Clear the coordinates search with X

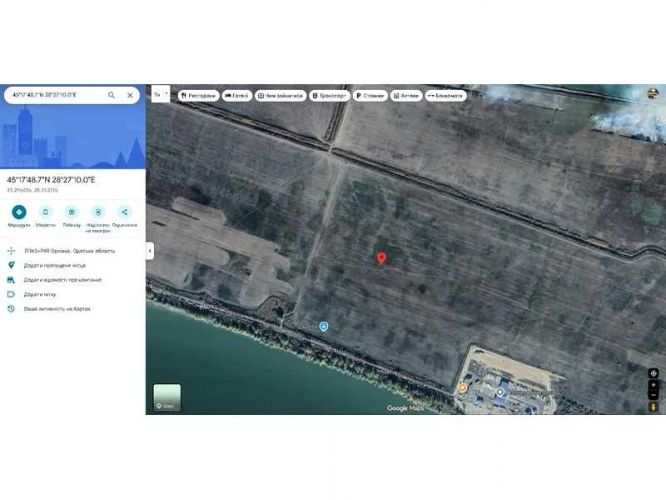[130, 95]
